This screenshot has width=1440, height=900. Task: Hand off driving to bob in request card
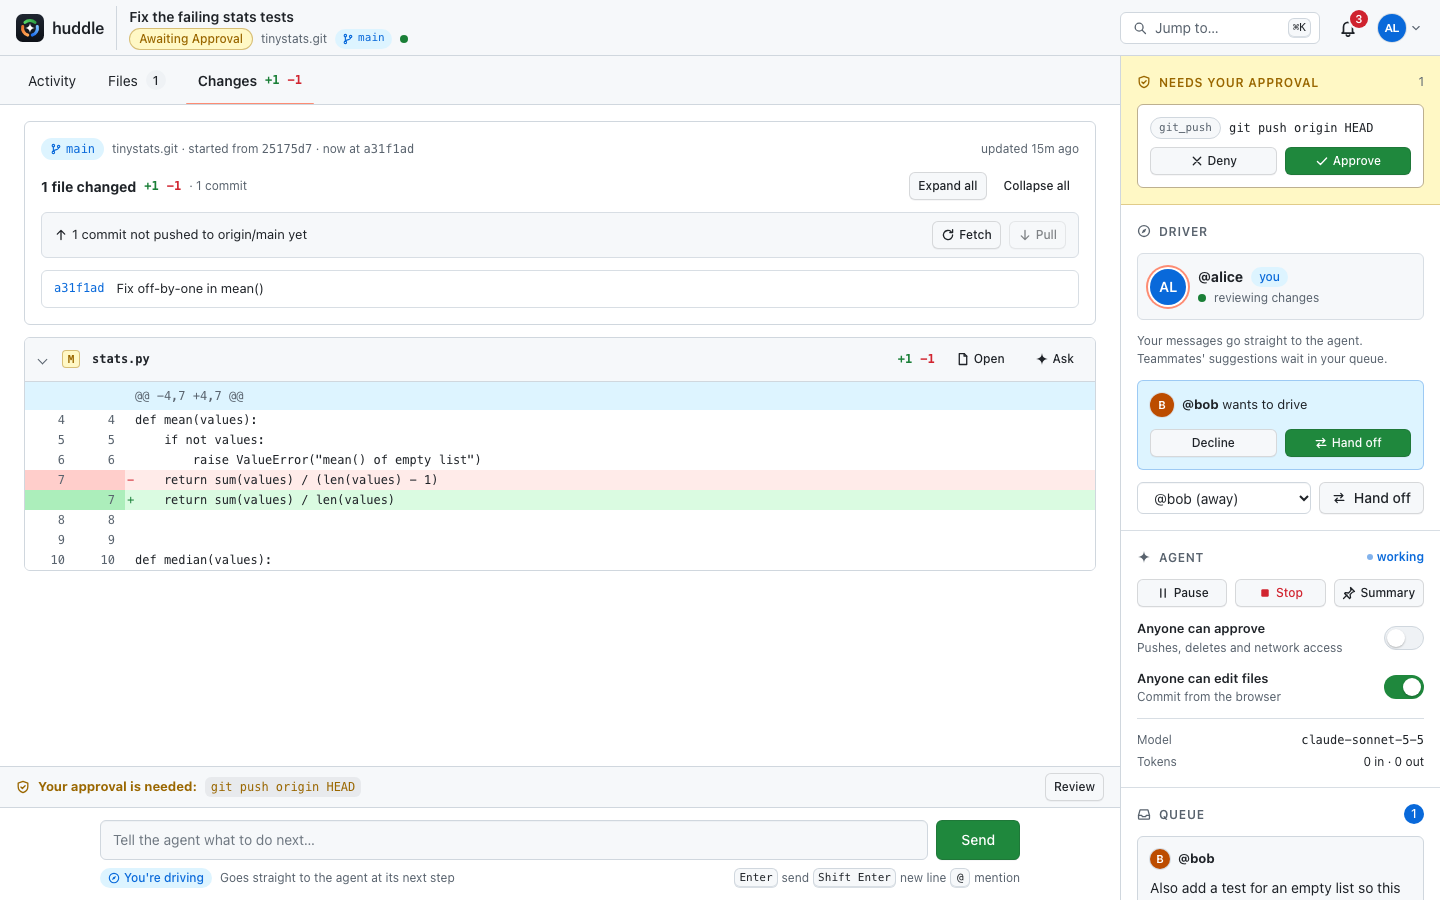click(x=1348, y=443)
